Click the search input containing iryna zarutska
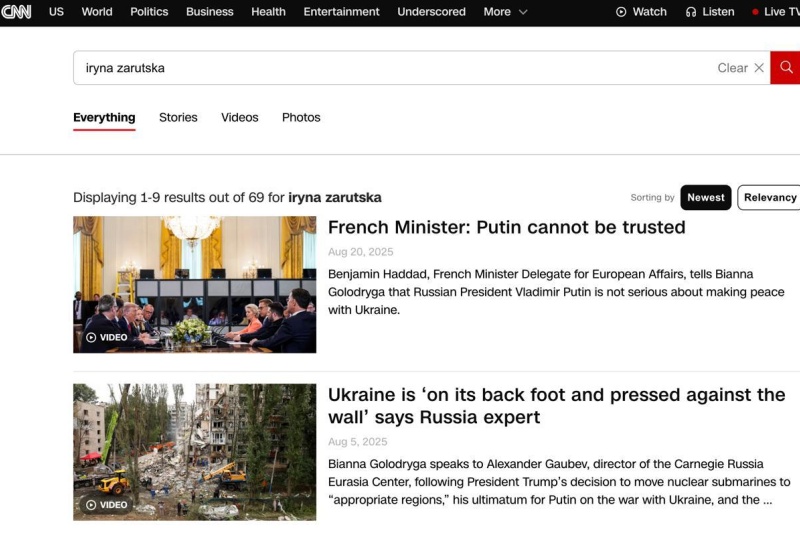The image size is (800, 535). [390, 68]
